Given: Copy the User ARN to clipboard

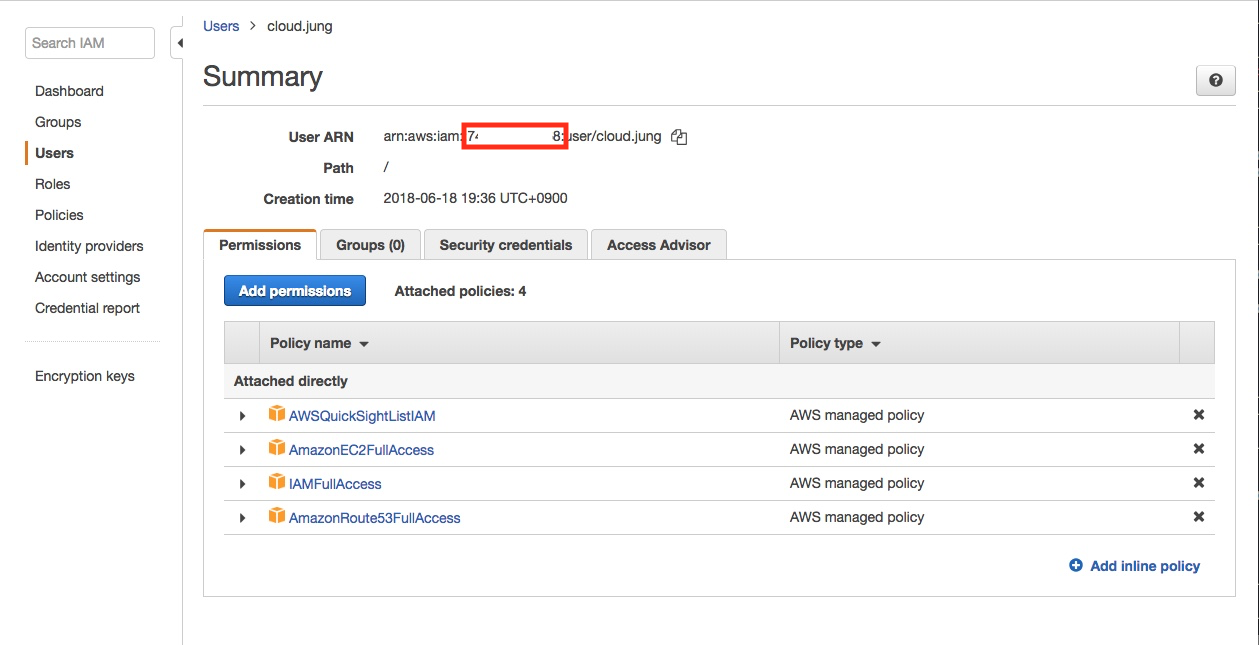Looking at the screenshot, I should coord(679,137).
